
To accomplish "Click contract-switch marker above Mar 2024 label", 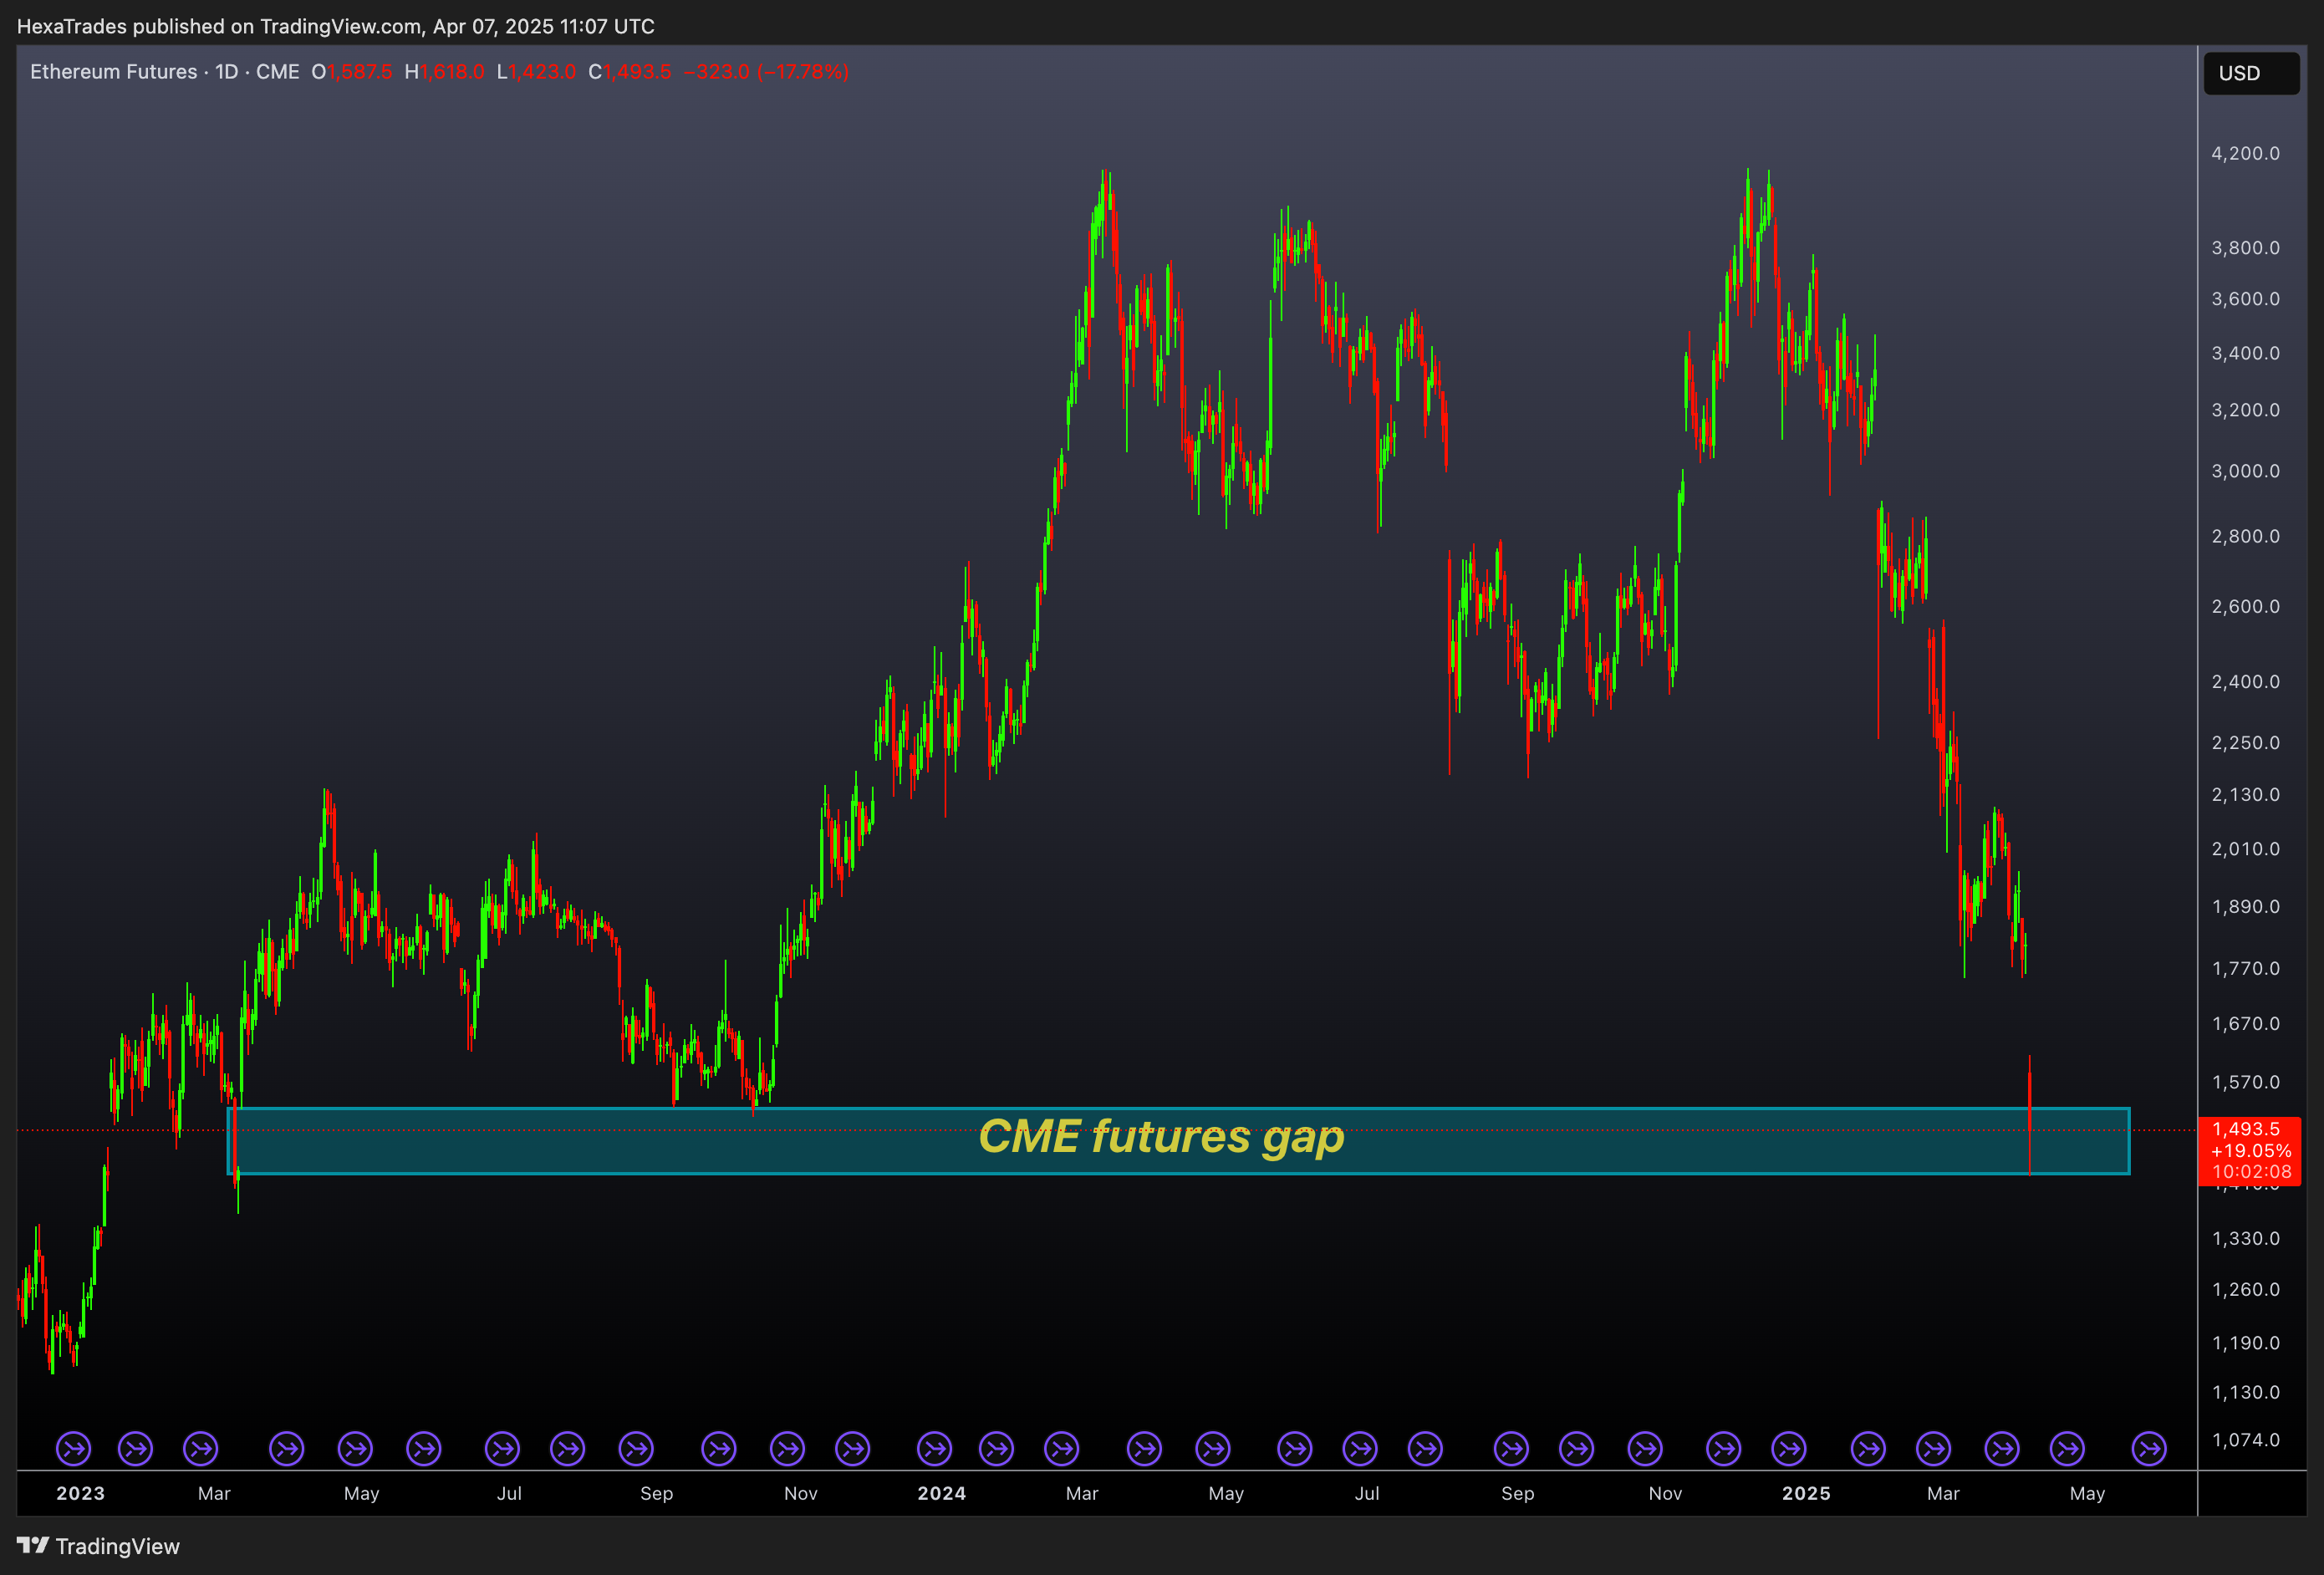I will click(x=1062, y=1448).
